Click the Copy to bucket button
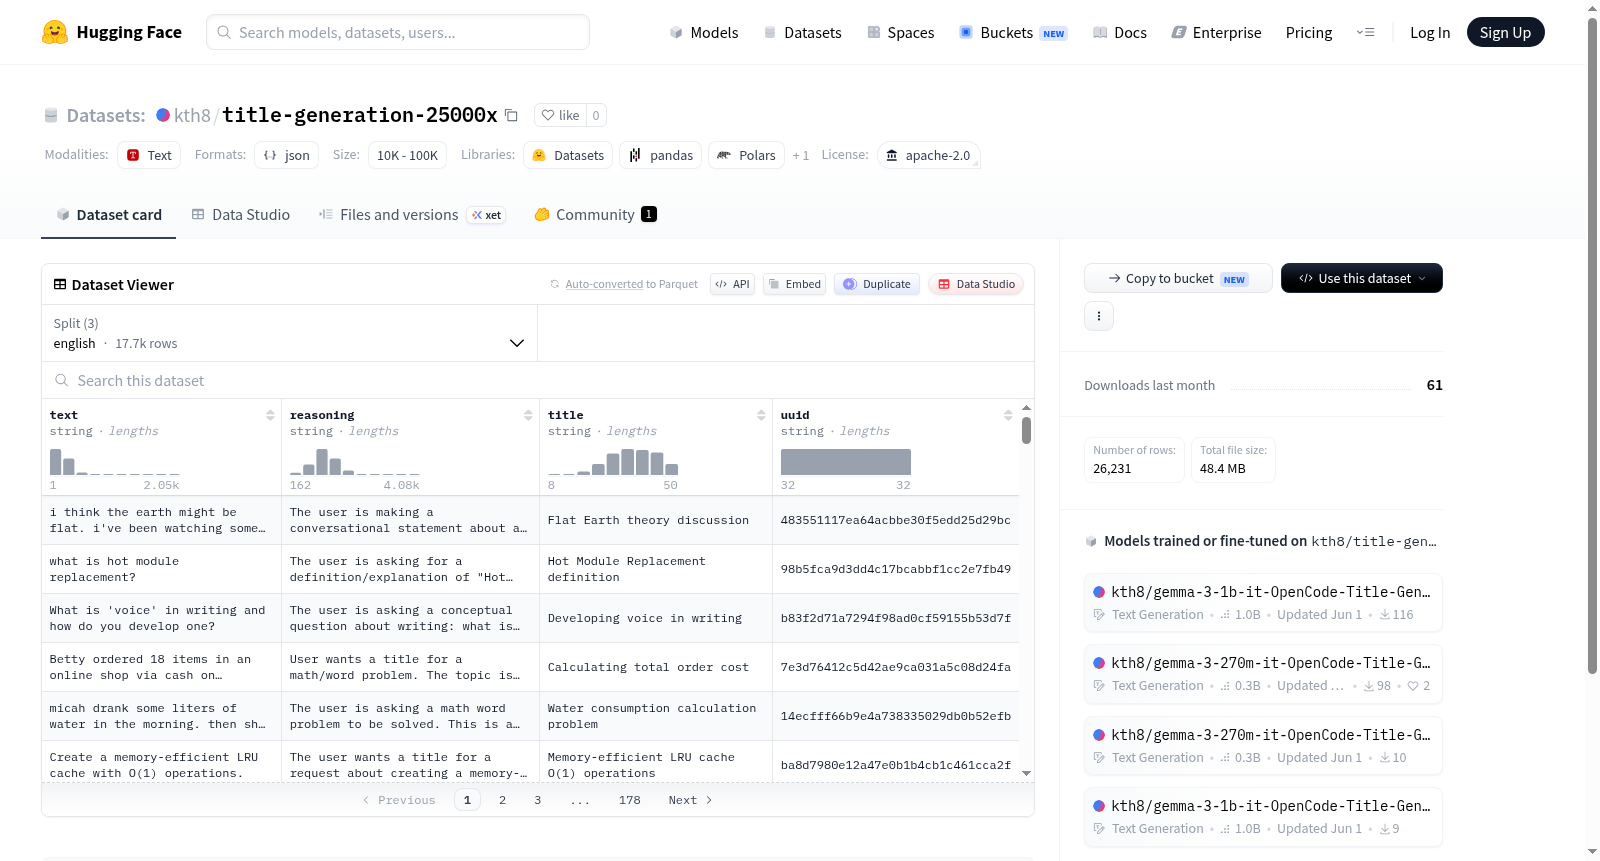Image resolution: width=1600 pixels, height=861 pixels. [1178, 278]
